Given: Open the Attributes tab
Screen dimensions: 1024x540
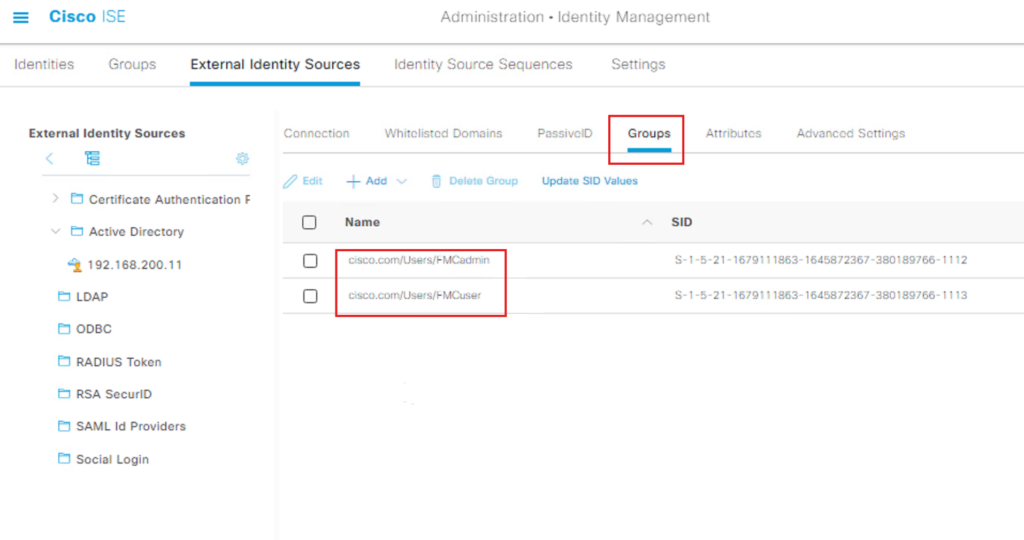Looking at the screenshot, I should coord(733,133).
